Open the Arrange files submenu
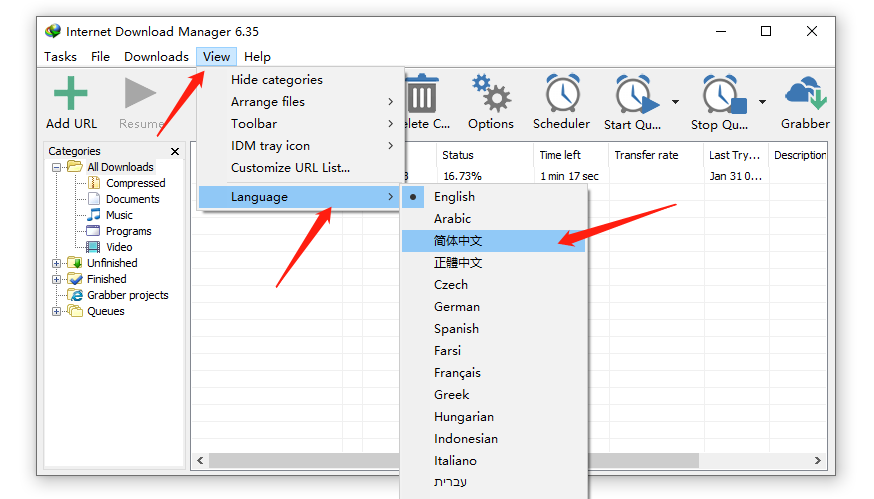 point(301,101)
